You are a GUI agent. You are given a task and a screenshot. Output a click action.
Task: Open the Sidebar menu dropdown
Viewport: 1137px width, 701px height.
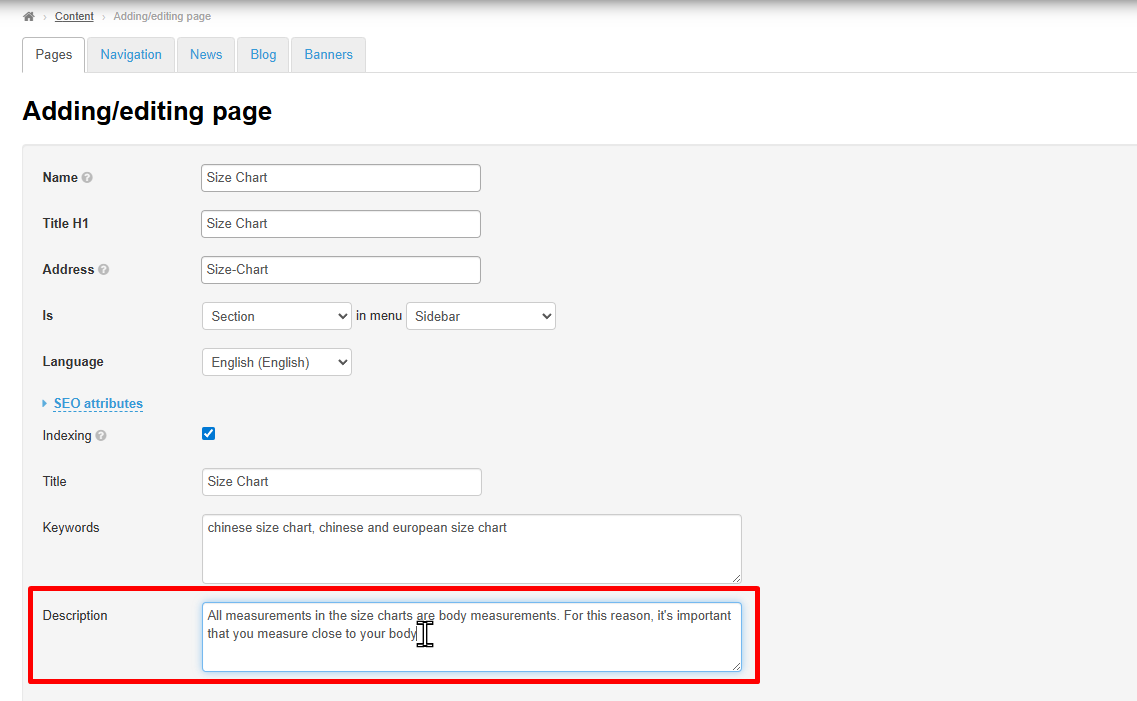[480, 316]
